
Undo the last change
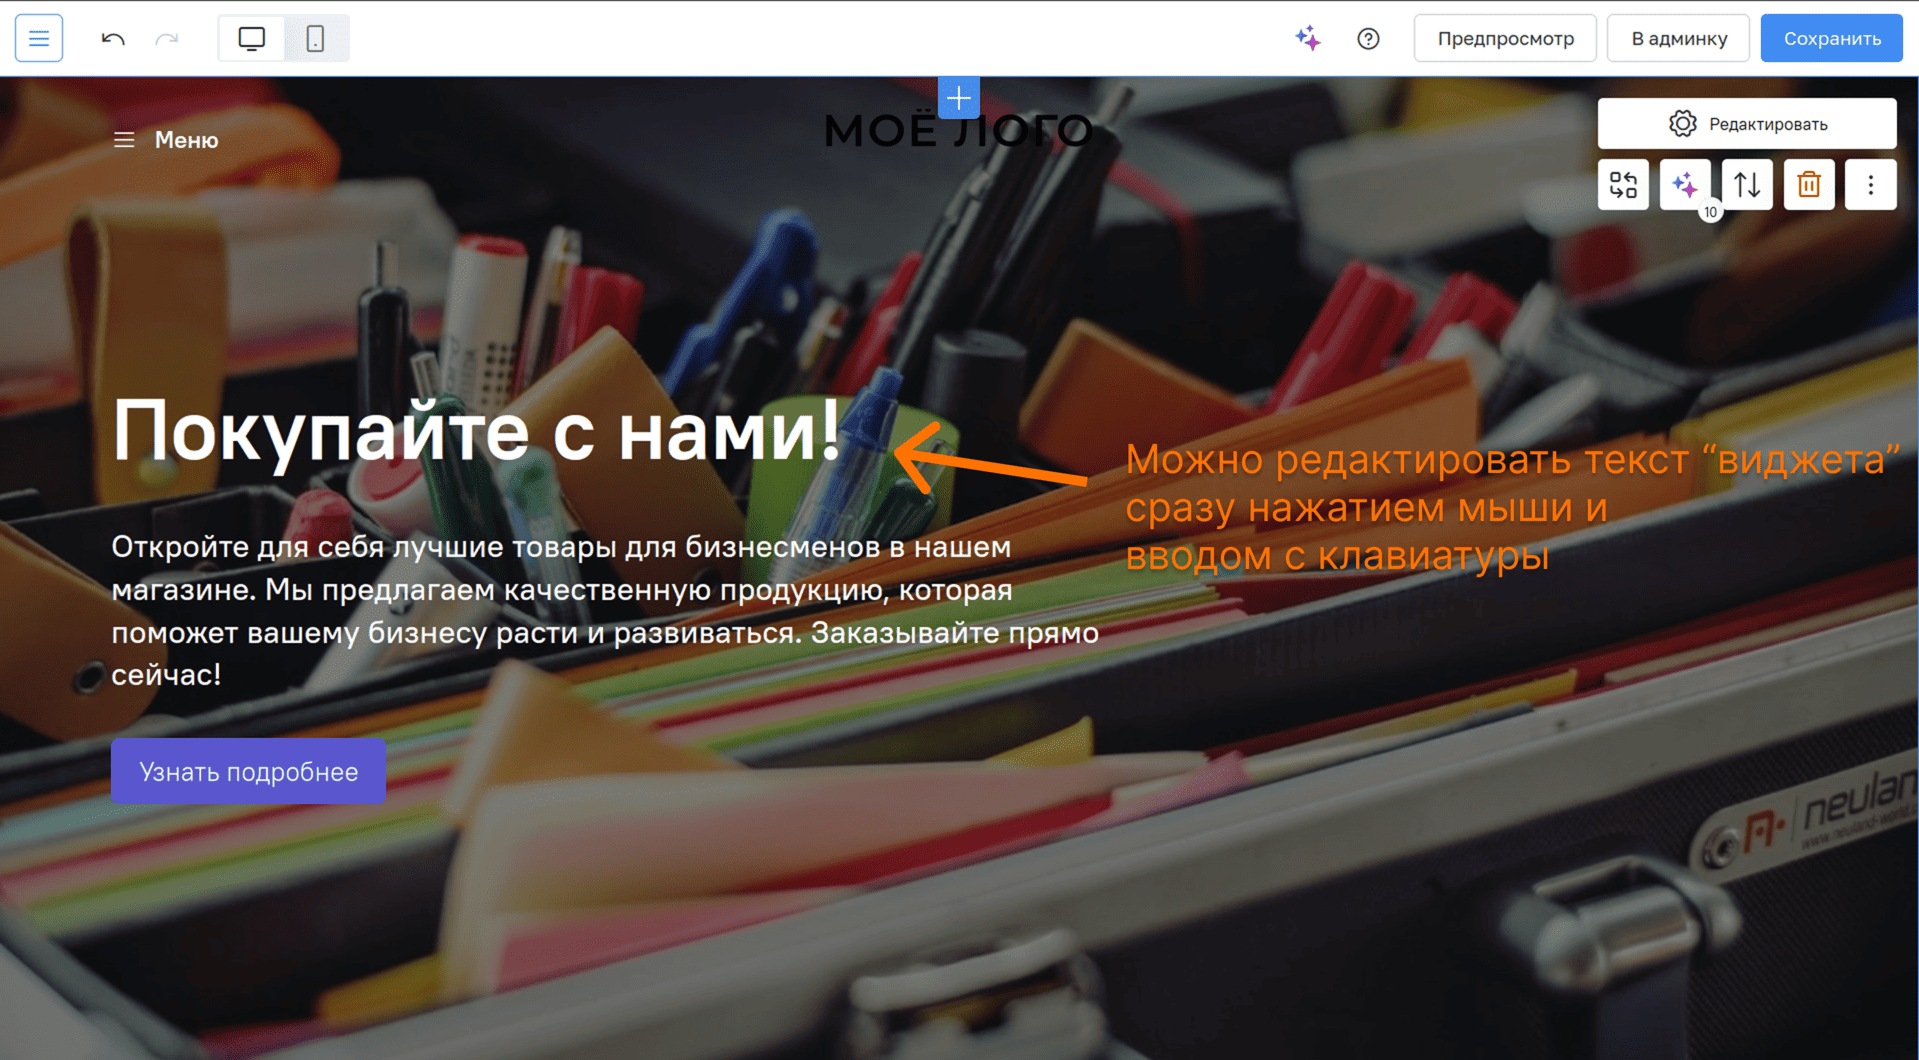tap(113, 38)
